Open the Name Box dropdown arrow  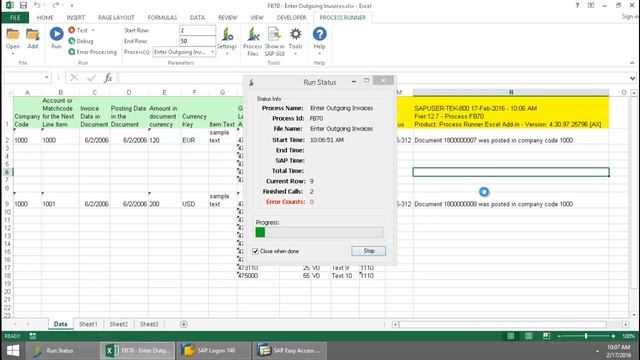pyautogui.click(x=47, y=78)
